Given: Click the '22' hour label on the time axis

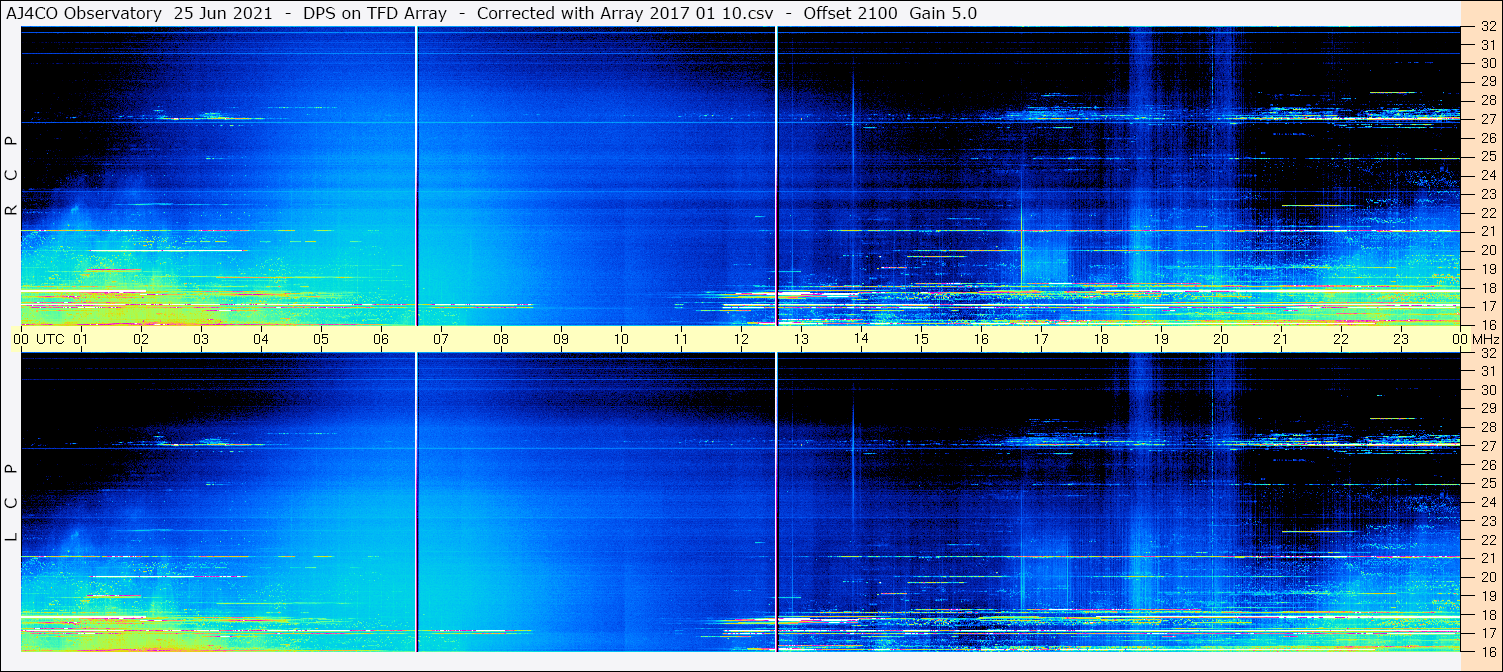Looking at the screenshot, I should point(1341,339).
